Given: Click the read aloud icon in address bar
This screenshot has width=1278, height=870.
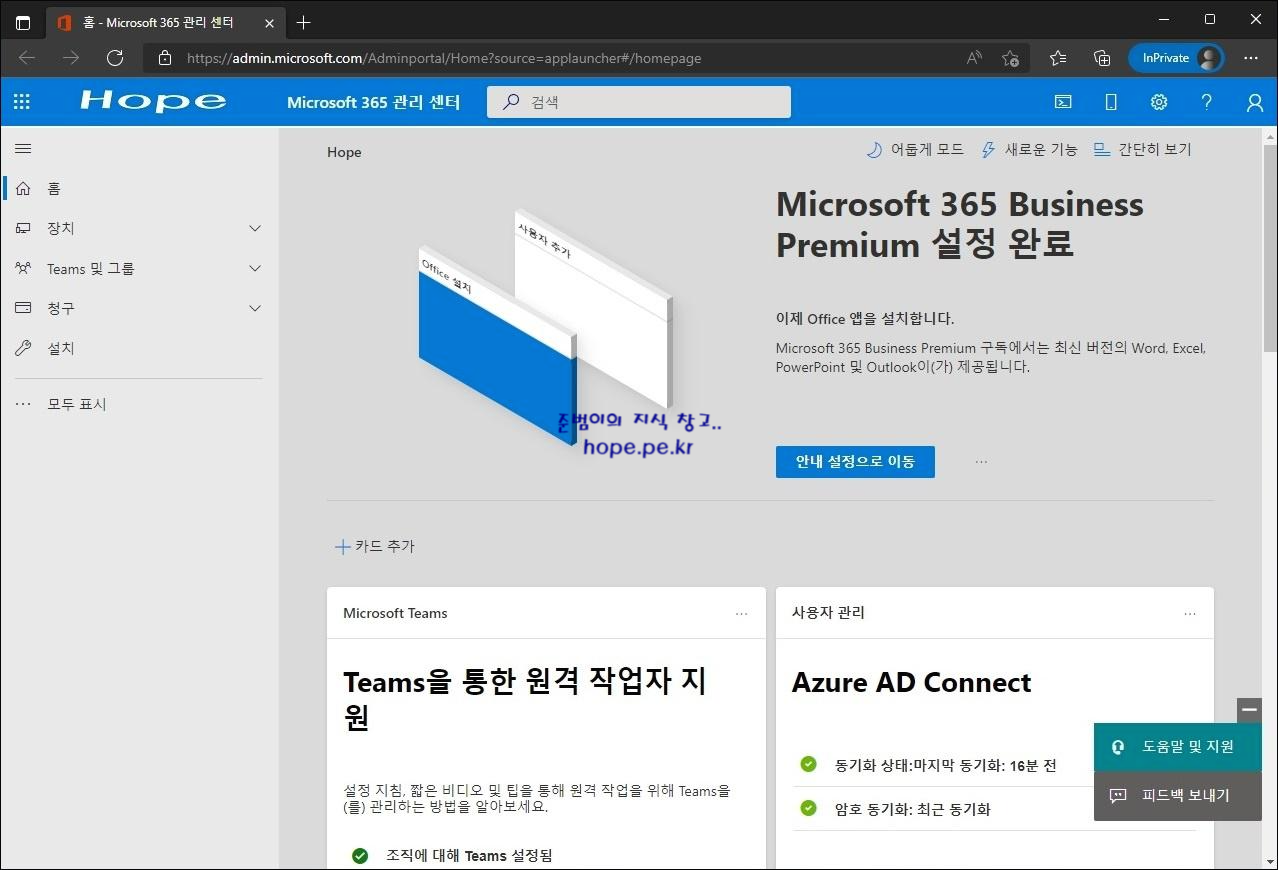Looking at the screenshot, I should coord(974,58).
